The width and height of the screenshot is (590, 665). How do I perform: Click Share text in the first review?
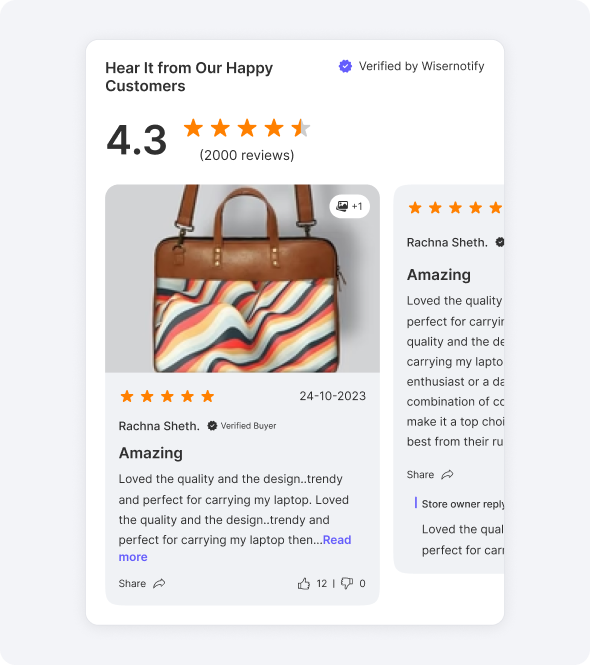(132, 584)
